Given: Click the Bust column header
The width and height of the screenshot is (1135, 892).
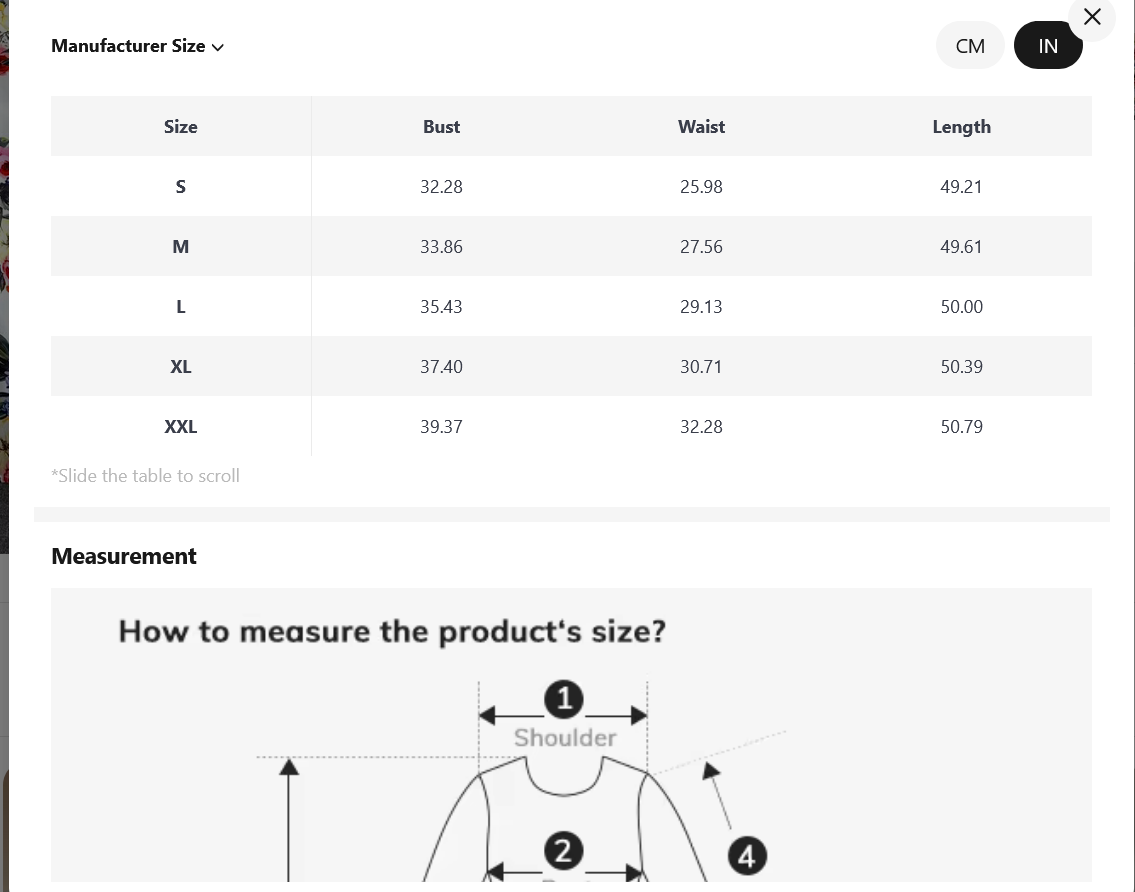Looking at the screenshot, I should tap(442, 127).
